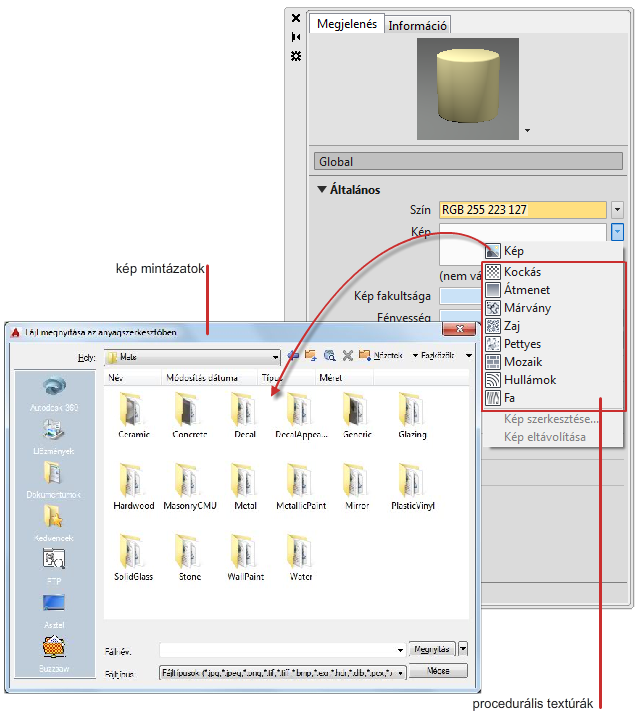This screenshot has width=641, height=718.
Task: Open the Water folder
Action: 301,558
